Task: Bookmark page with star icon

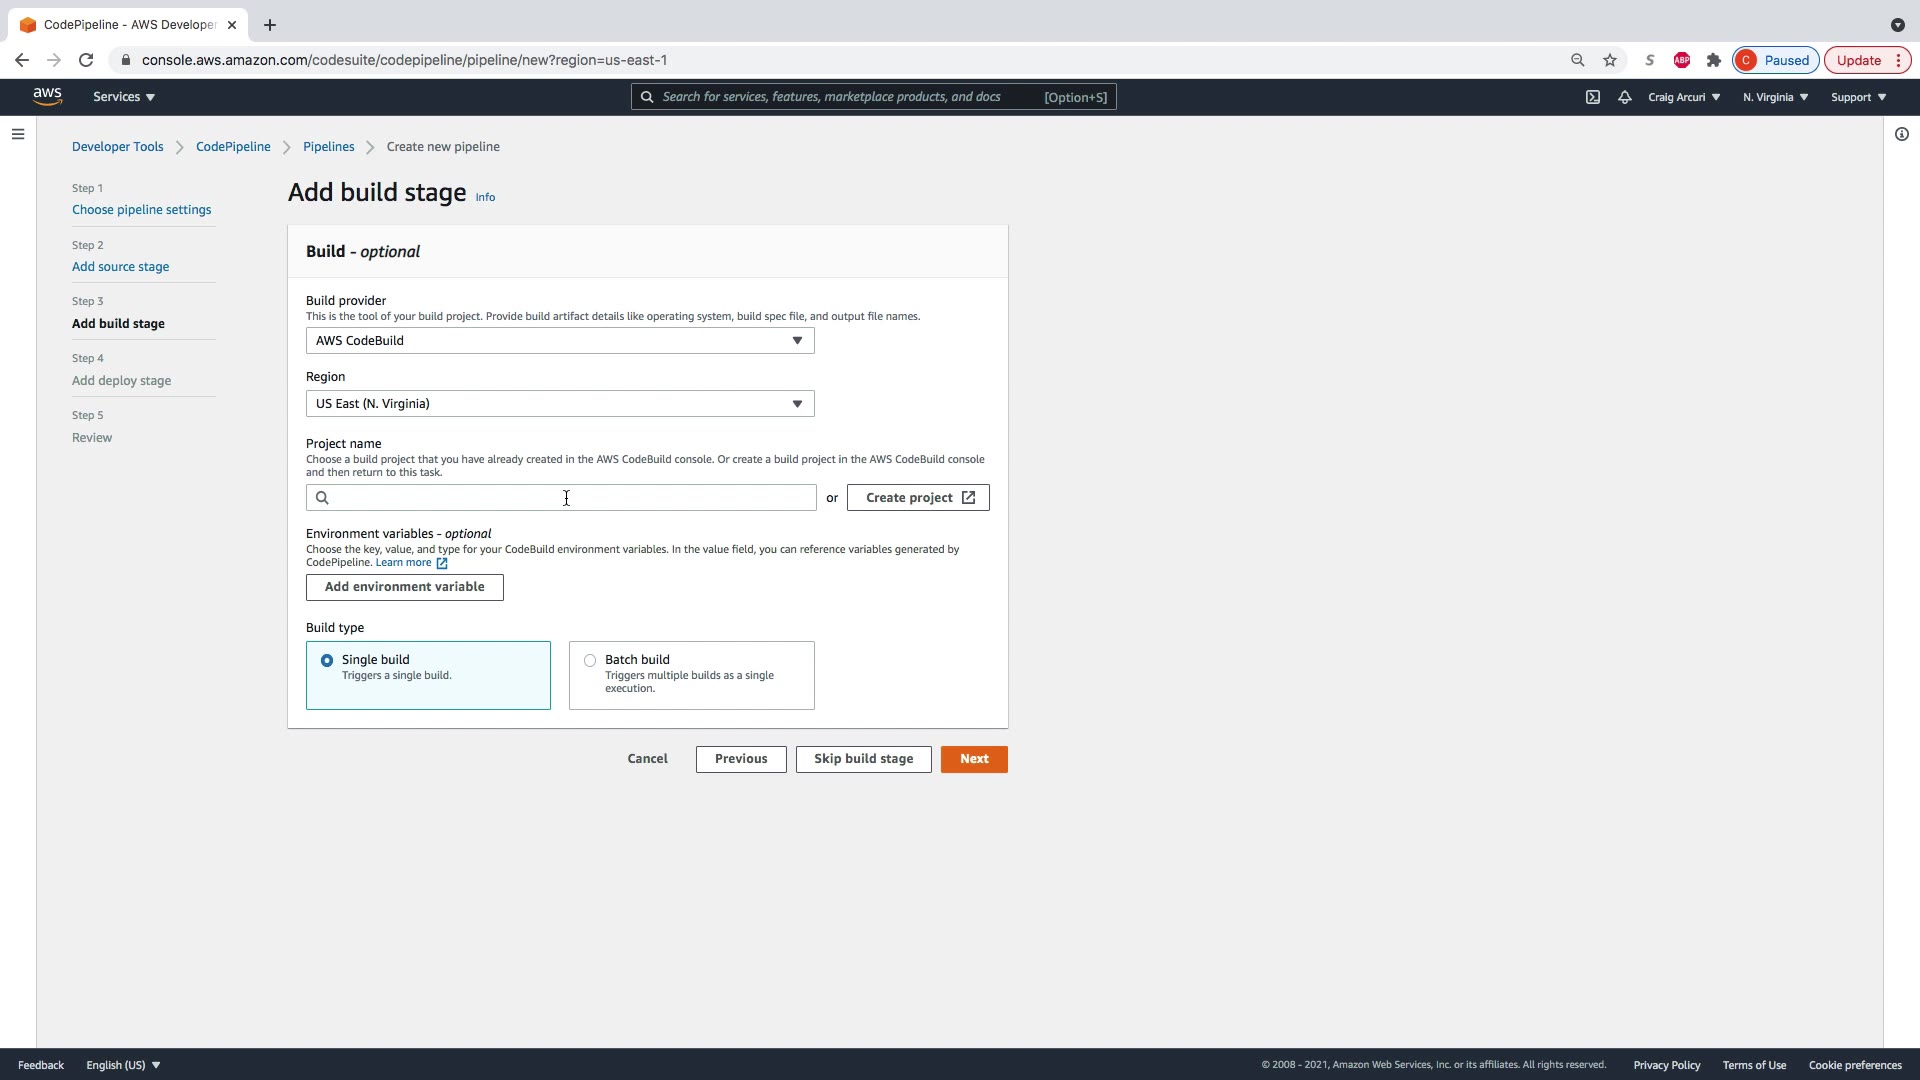Action: (1610, 60)
